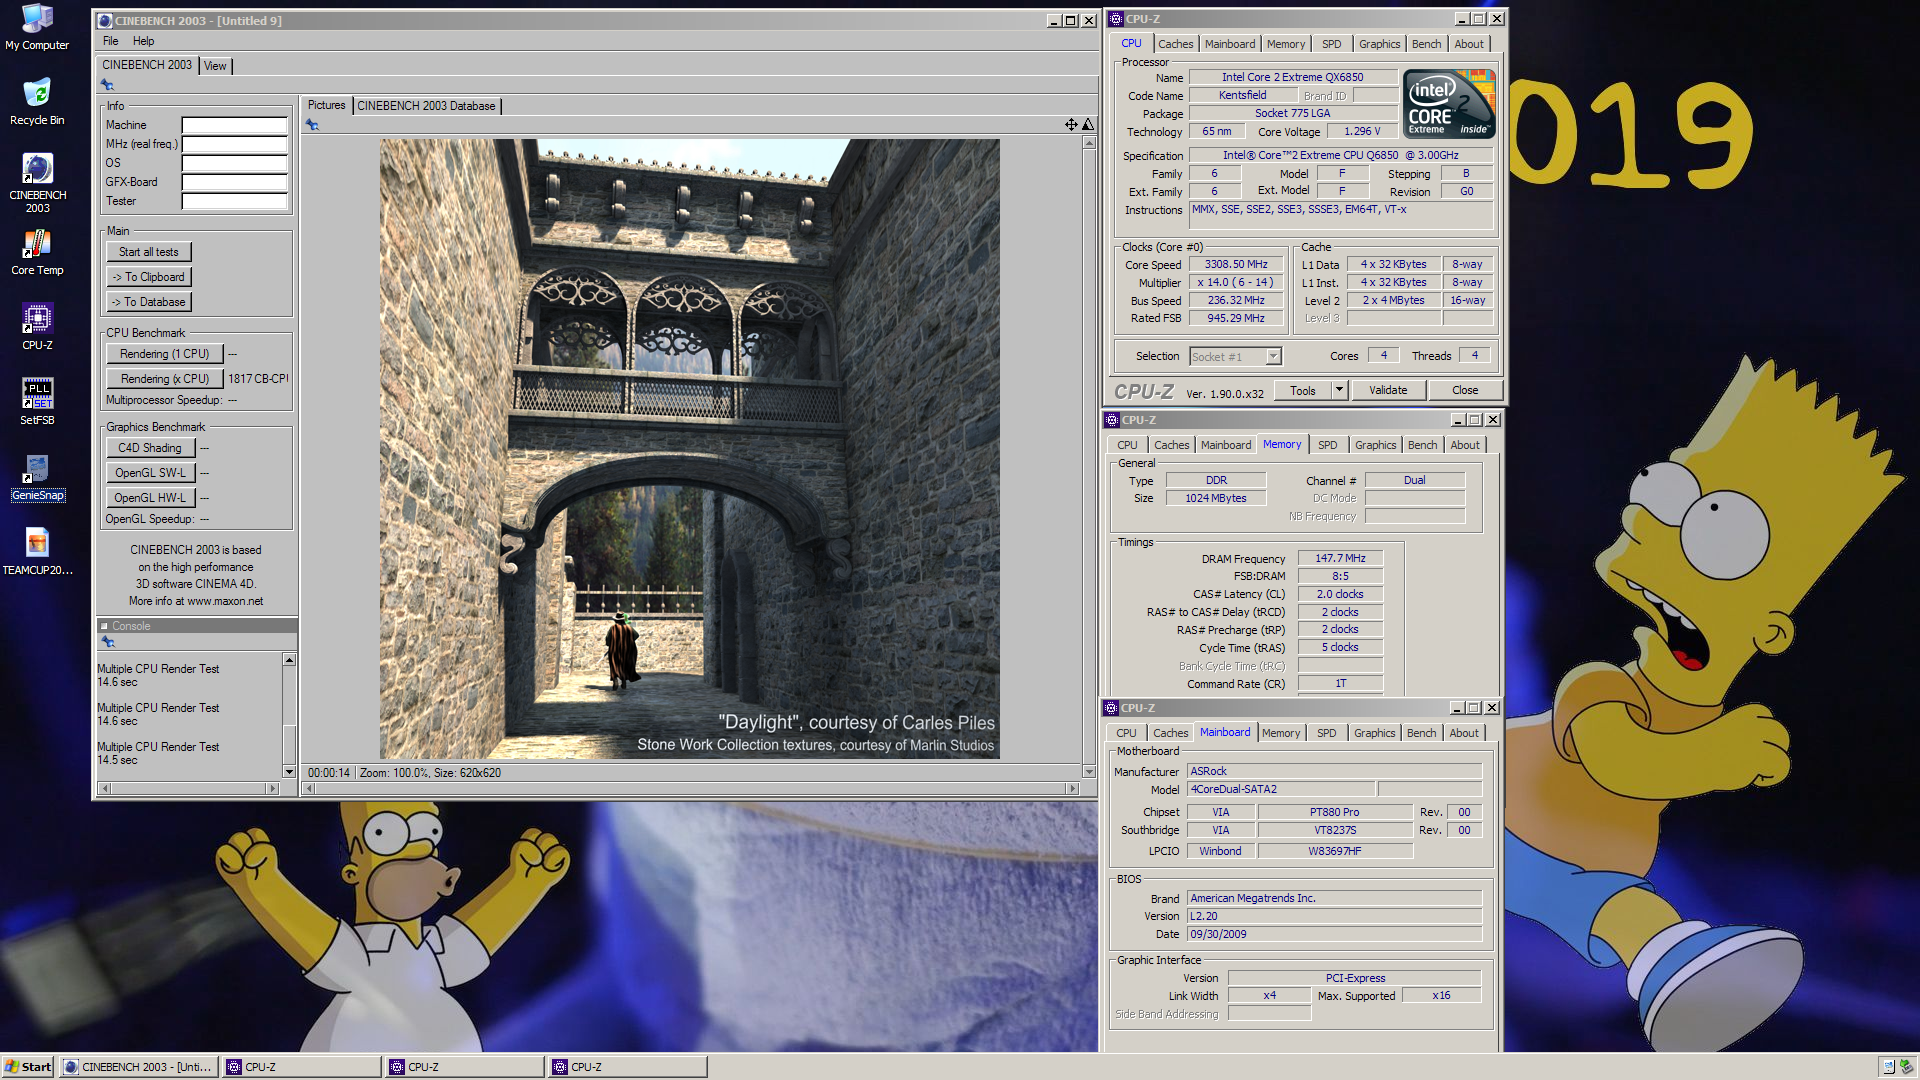The height and width of the screenshot is (1080, 1920).
Task: Open Help menu in CINEBENCH
Action: (144, 41)
